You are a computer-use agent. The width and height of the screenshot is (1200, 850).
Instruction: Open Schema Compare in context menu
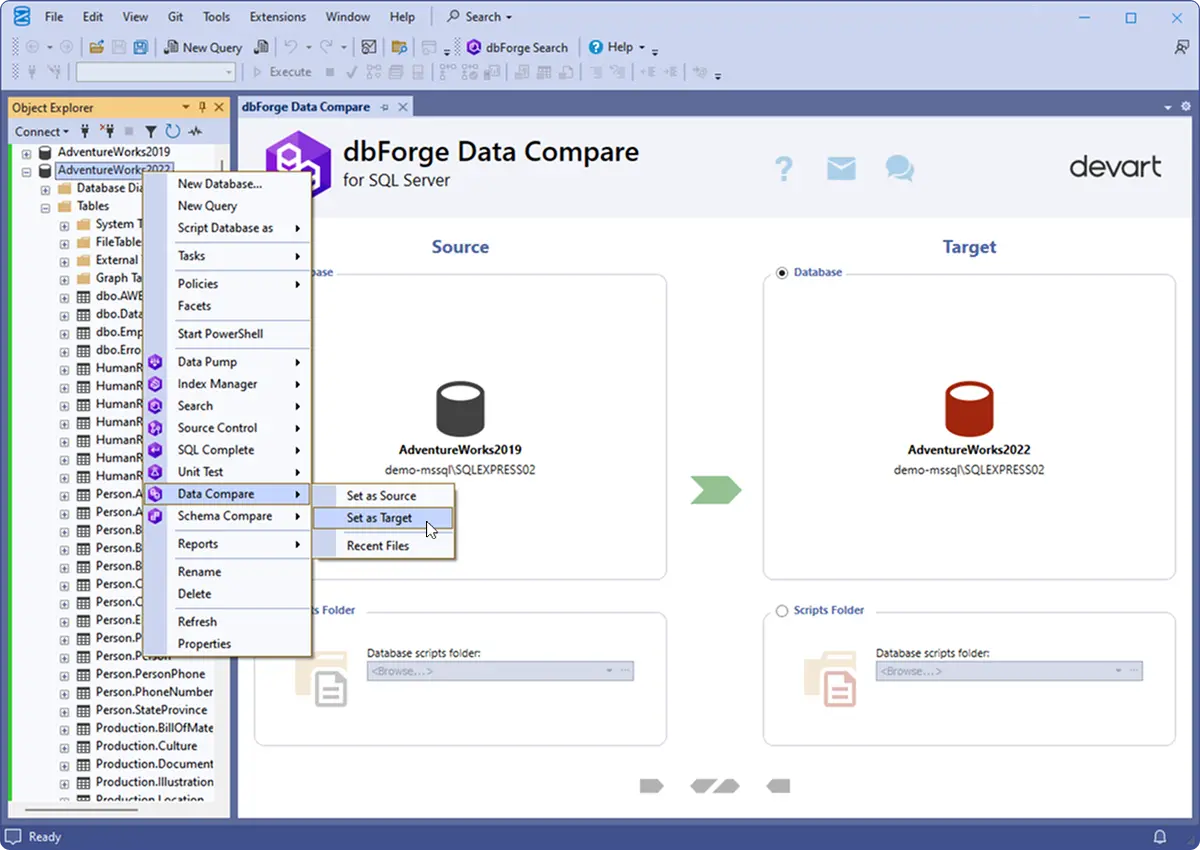[x=225, y=516]
